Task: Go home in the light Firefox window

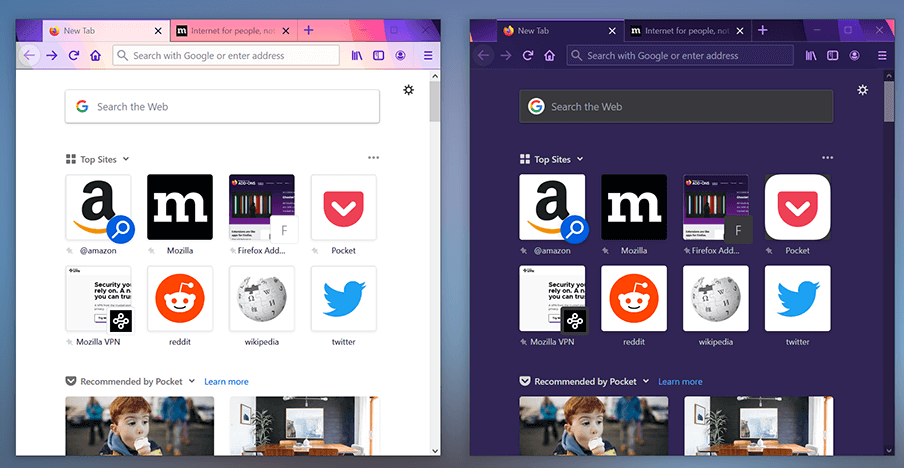Action: click(x=96, y=55)
